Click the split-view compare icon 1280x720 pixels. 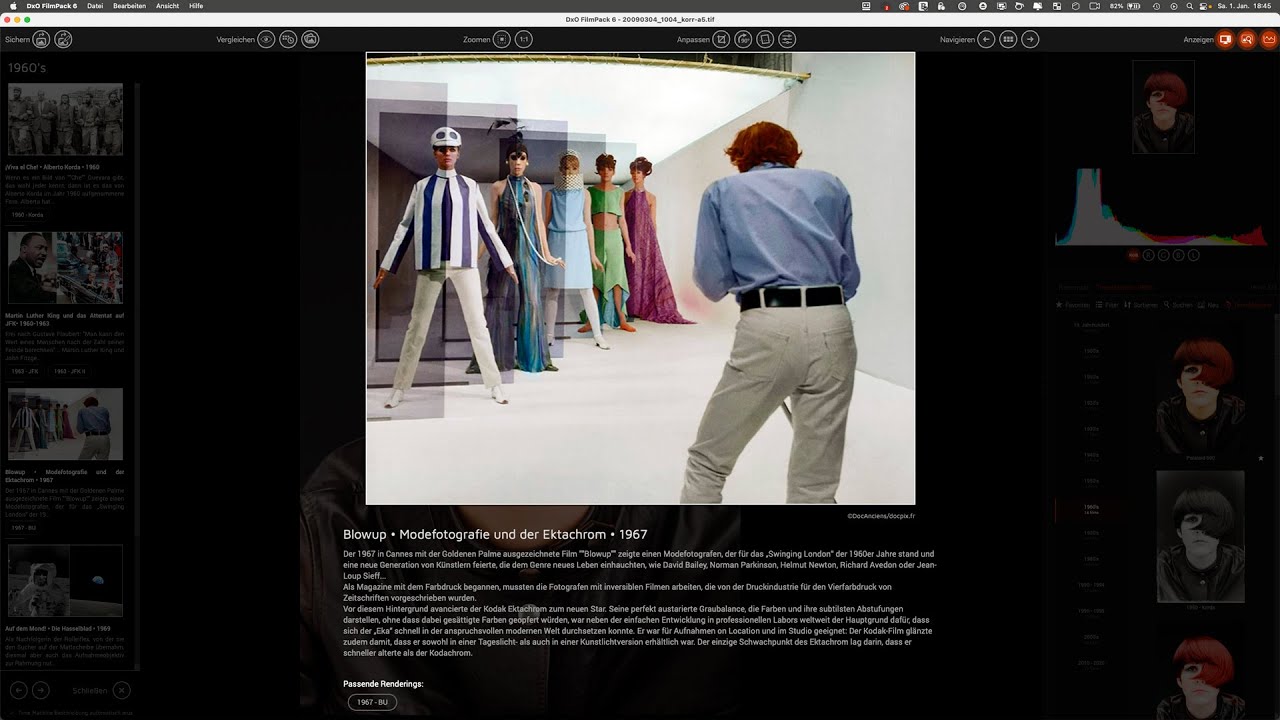(x=288, y=40)
